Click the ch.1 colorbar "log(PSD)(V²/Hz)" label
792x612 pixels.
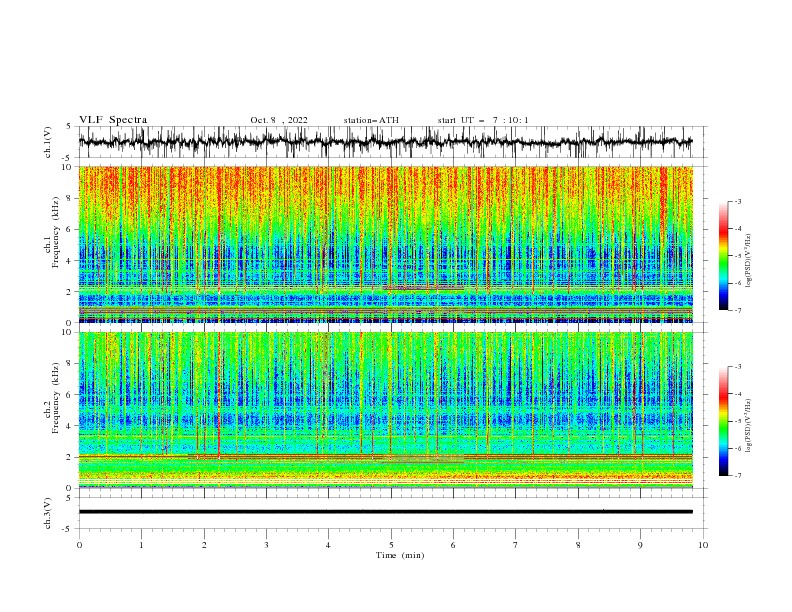click(748, 261)
